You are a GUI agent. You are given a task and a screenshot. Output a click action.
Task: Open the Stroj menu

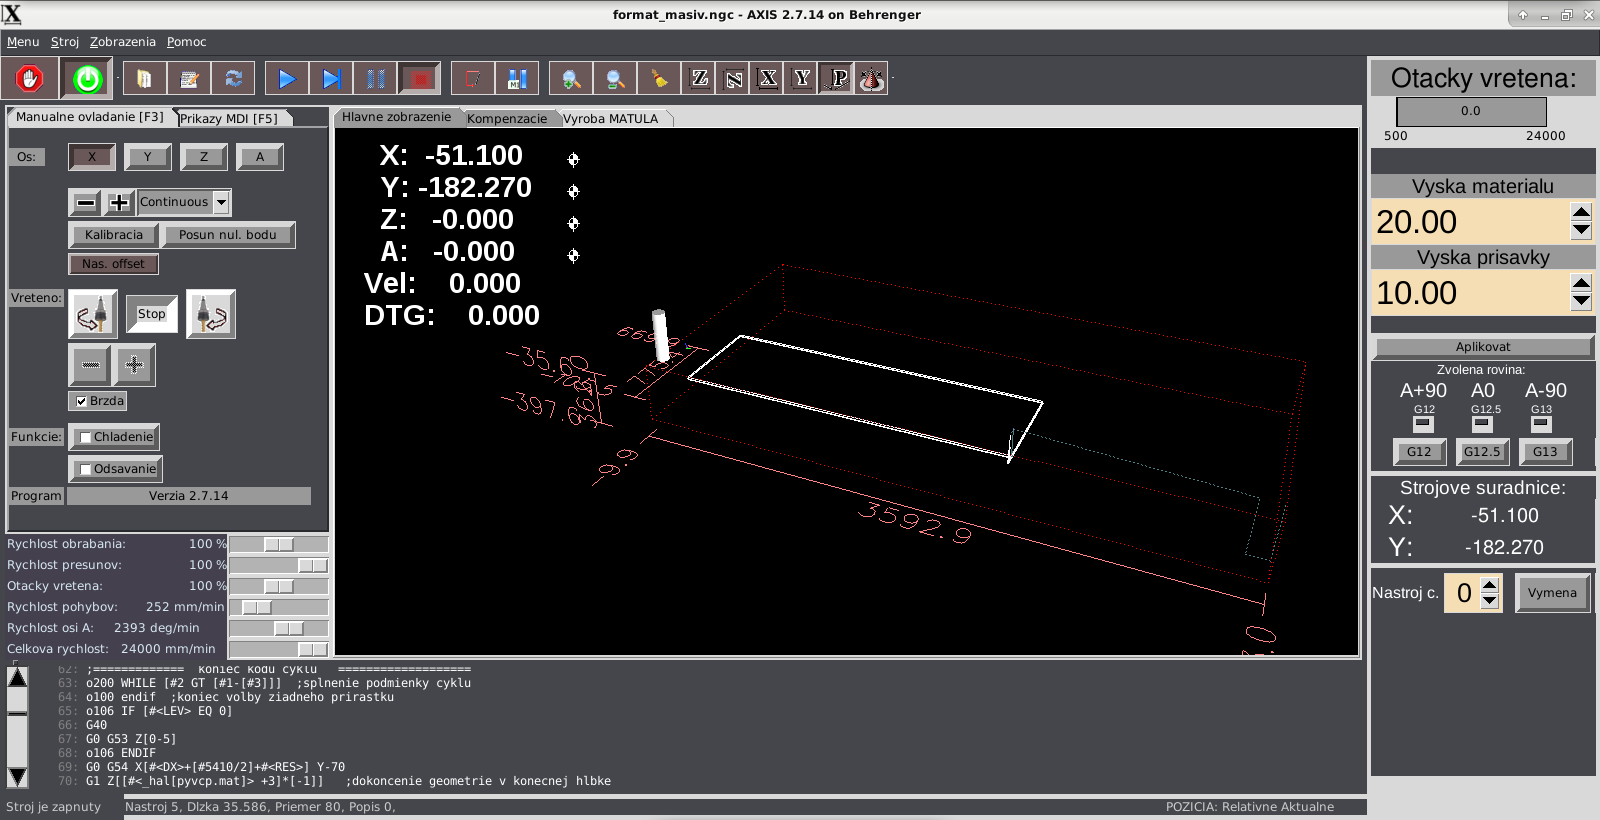[x=65, y=42]
